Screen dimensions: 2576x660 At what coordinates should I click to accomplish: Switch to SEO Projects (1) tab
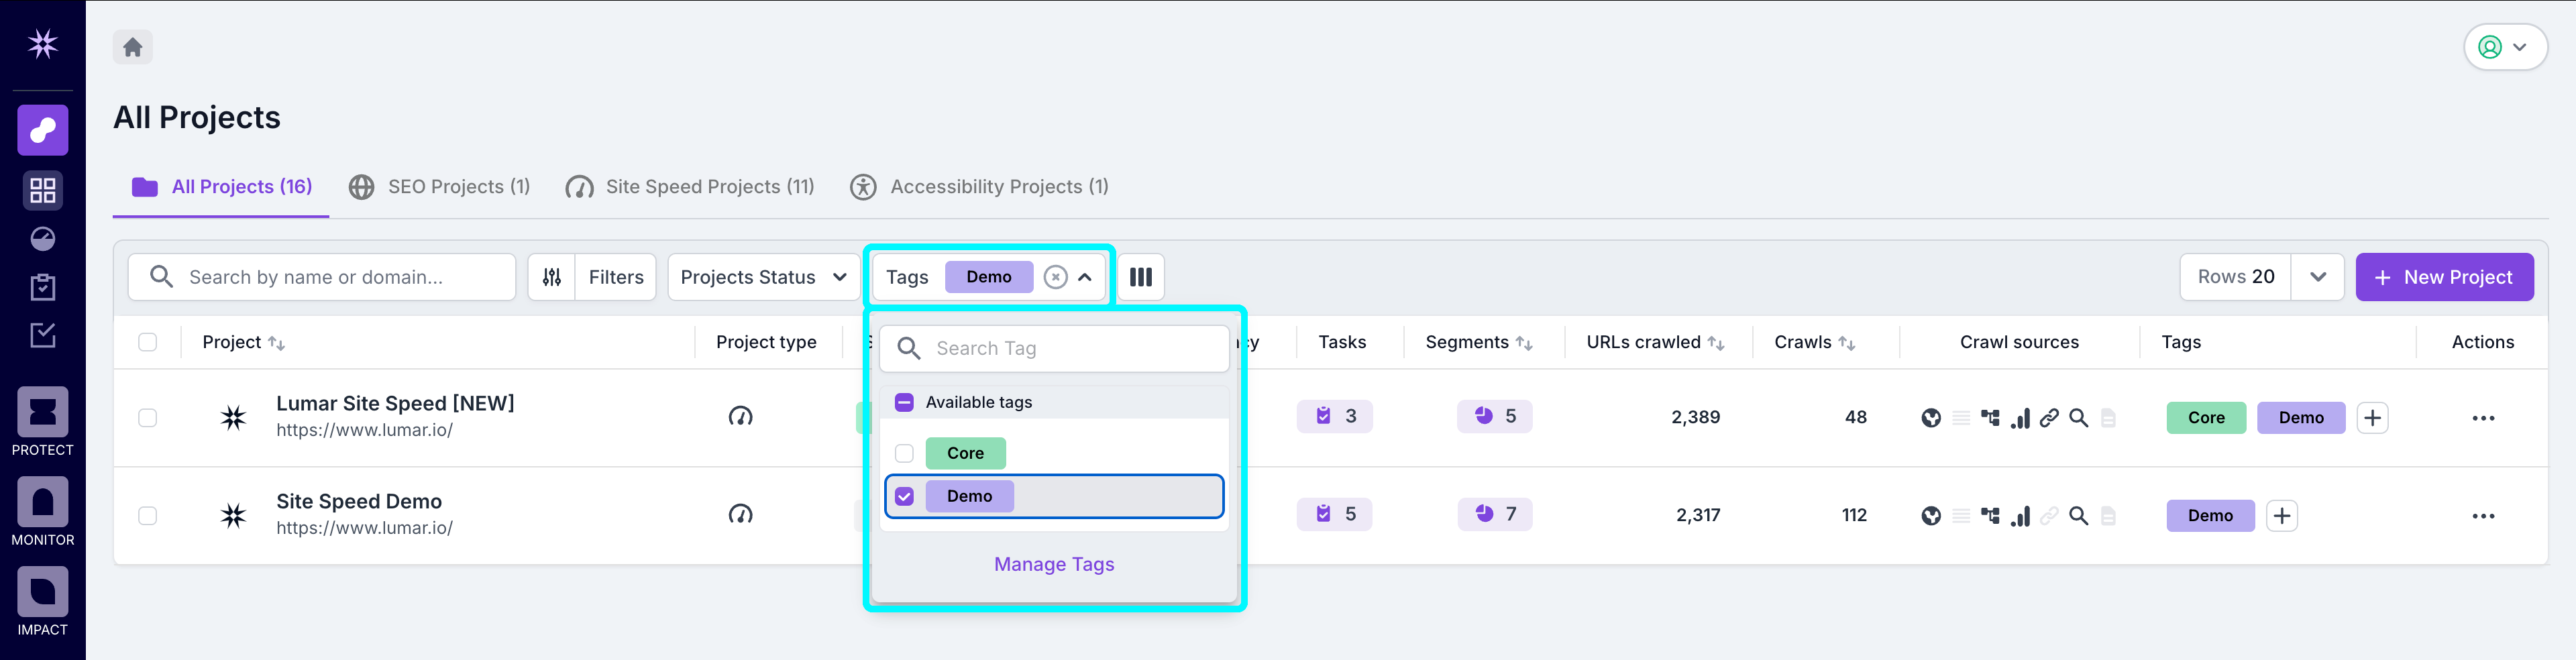[439, 187]
